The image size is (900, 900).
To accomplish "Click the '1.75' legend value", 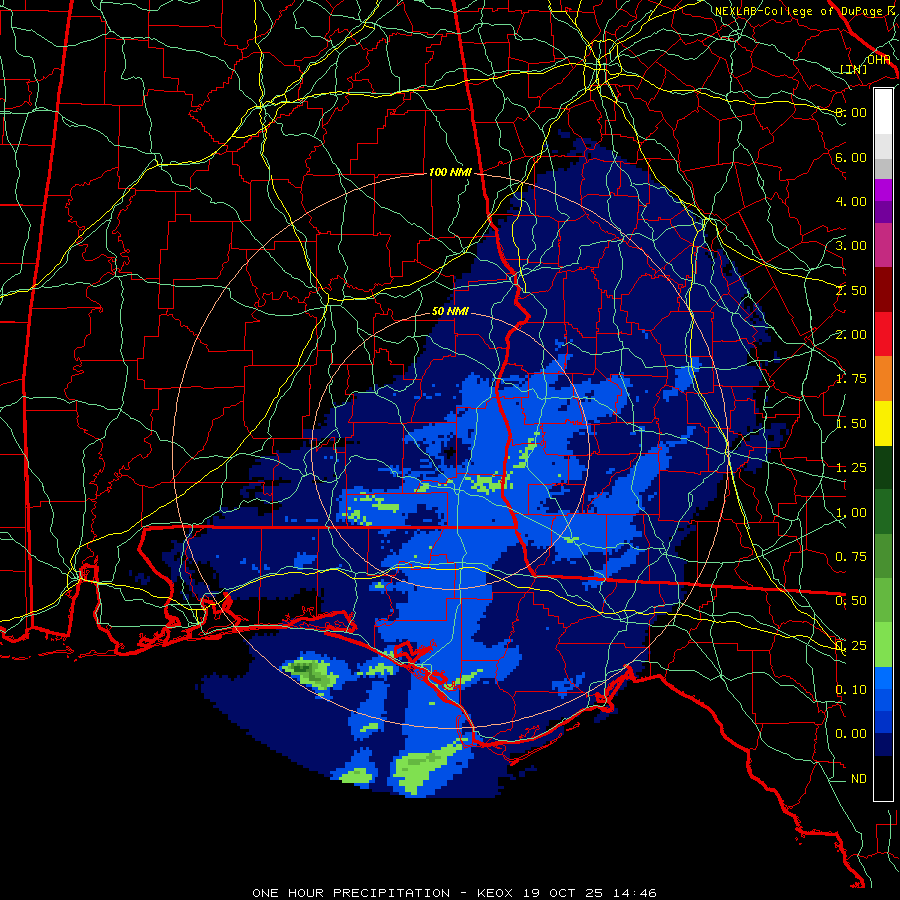I will (x=851, y=379).
